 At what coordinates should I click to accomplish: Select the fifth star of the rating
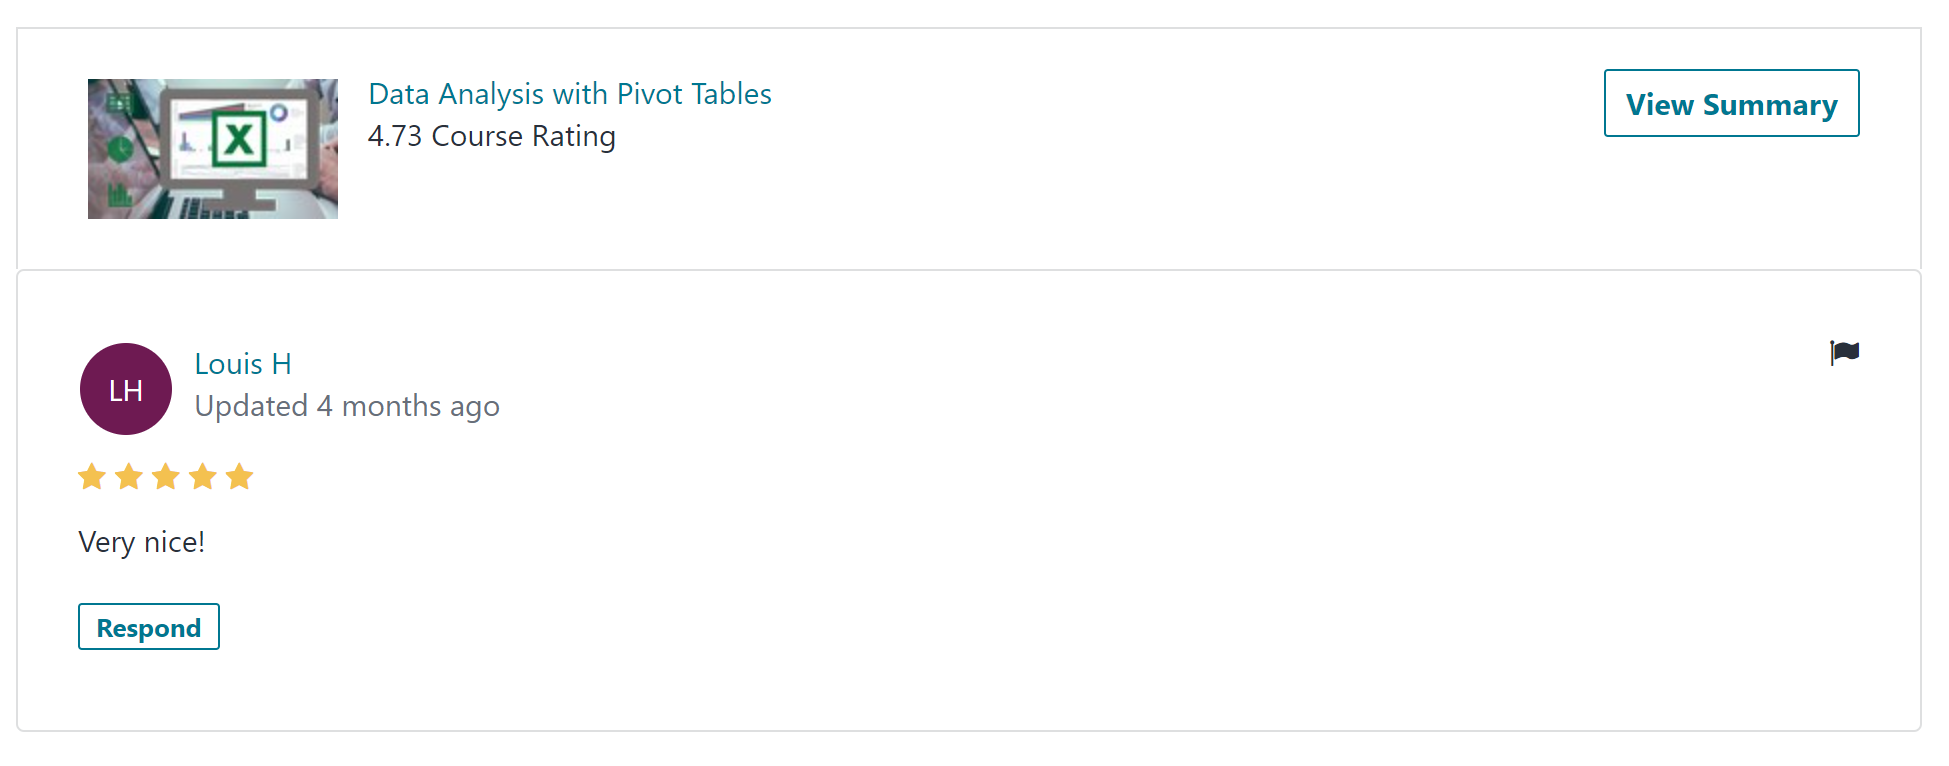click(240, 477)
